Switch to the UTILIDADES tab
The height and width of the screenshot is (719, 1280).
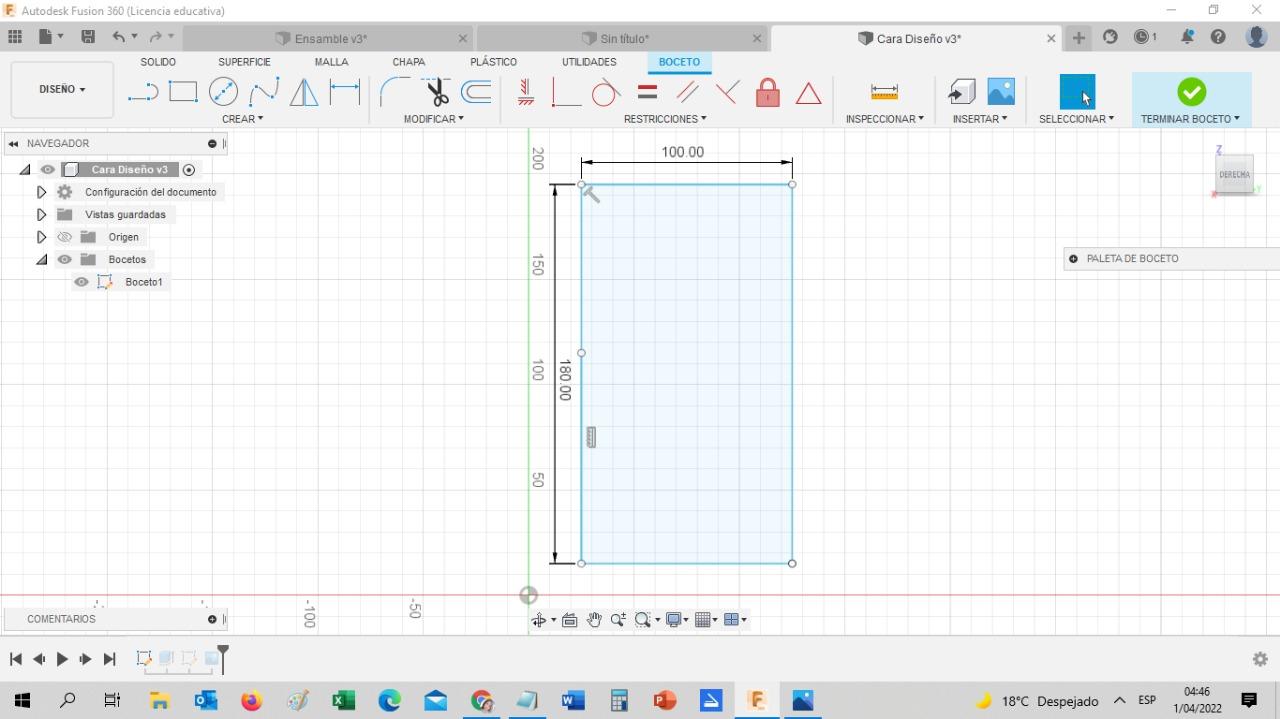coord(589,62)
